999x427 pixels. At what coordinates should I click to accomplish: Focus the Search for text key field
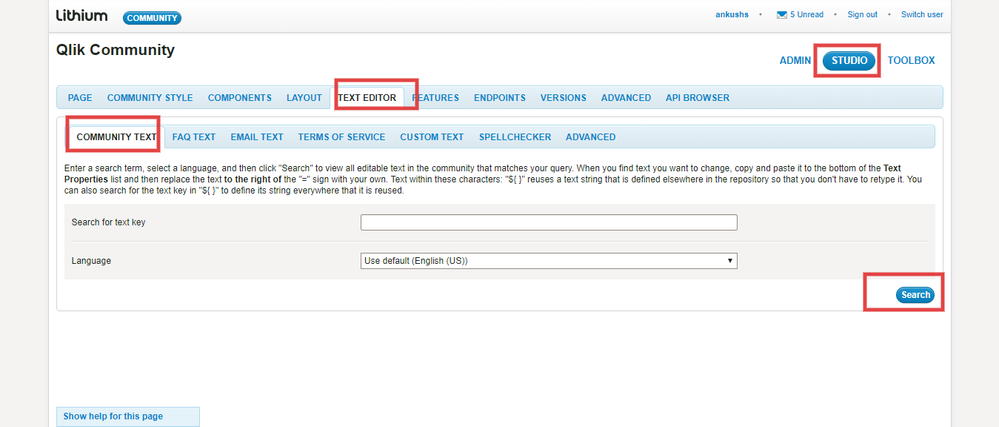coord(549,222)
